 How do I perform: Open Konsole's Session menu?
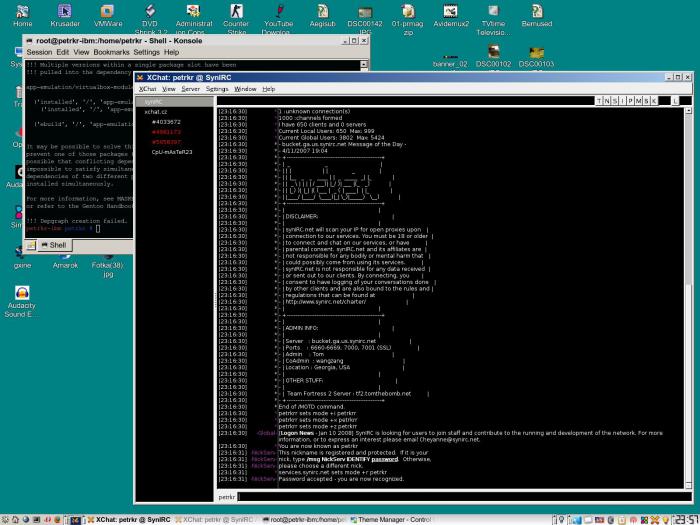(x=39, y=52)
